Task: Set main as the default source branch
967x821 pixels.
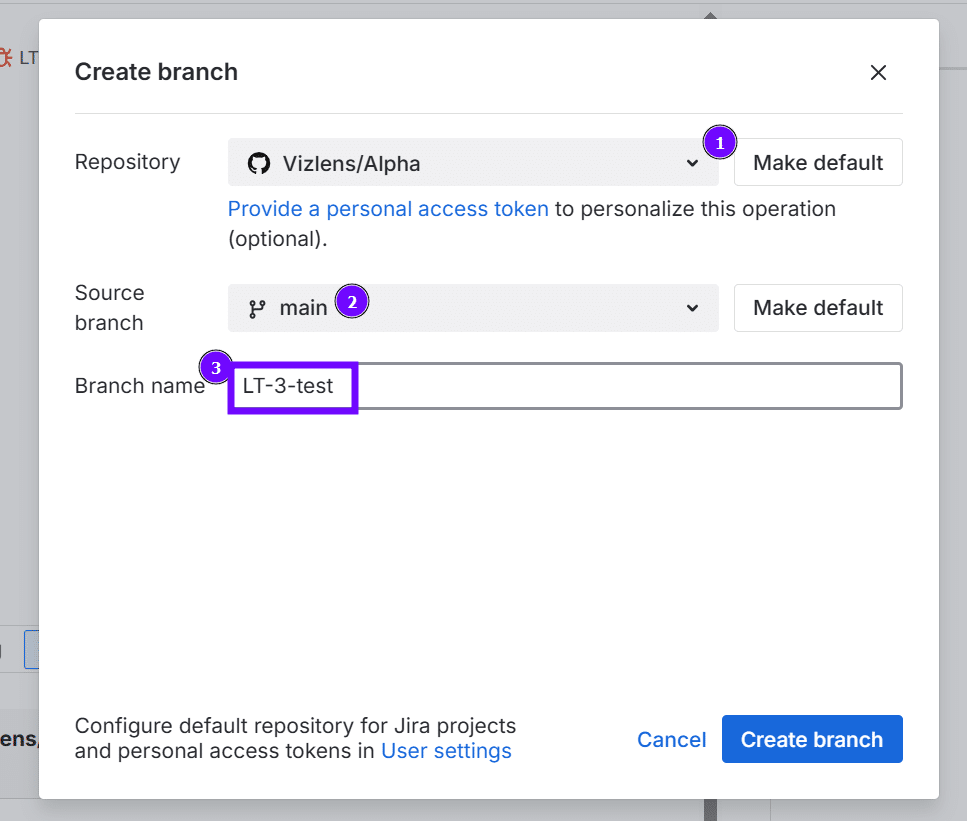Action: [817, 308]
